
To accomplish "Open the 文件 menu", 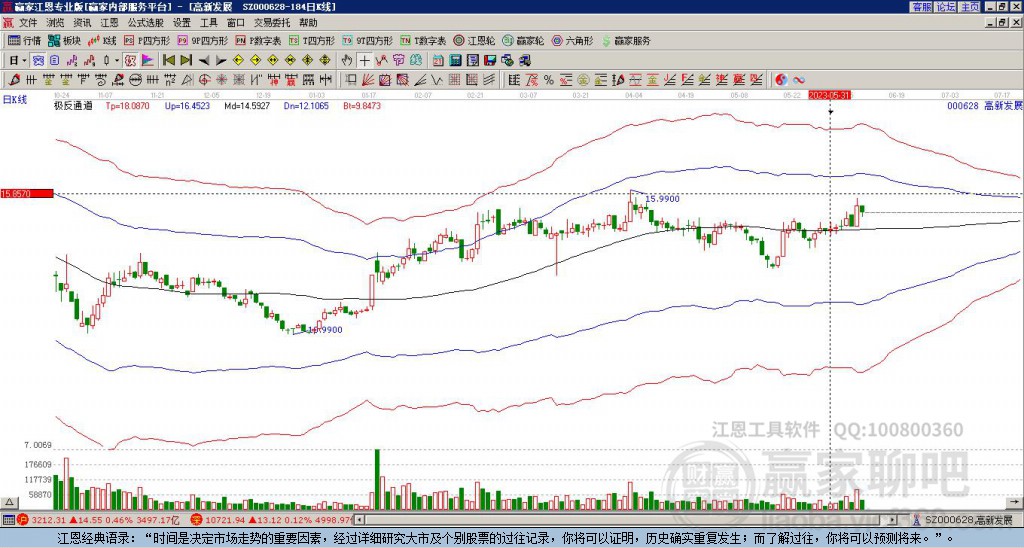I will coord(28,23).
